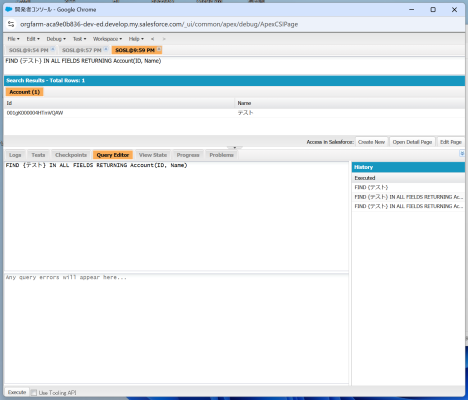
Task: Enable the Use Tooling API checkbox
Action: coord(34,393)
